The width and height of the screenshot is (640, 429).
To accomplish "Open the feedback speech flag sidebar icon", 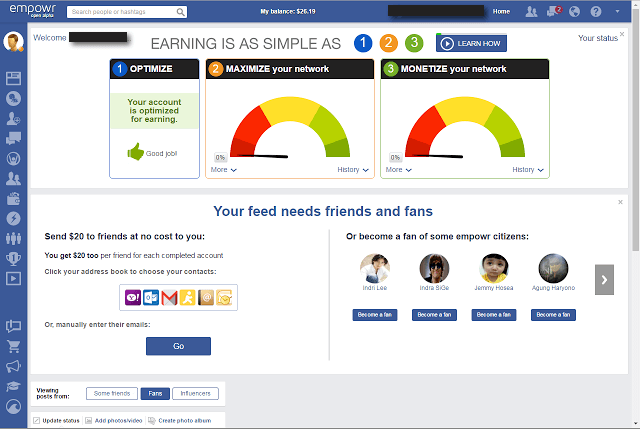I will pos(13,326).
